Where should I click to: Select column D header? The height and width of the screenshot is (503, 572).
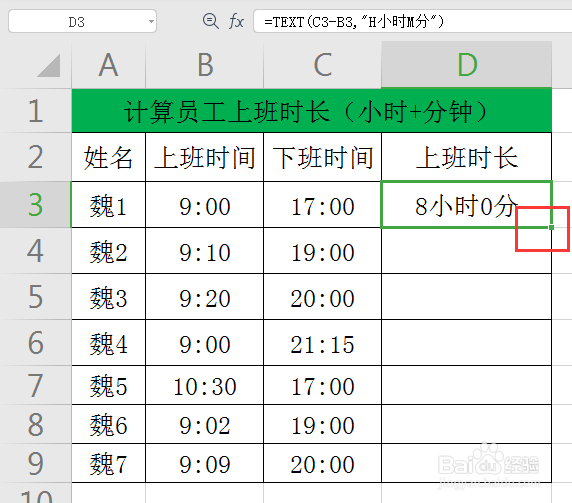[x=467, y=65]
